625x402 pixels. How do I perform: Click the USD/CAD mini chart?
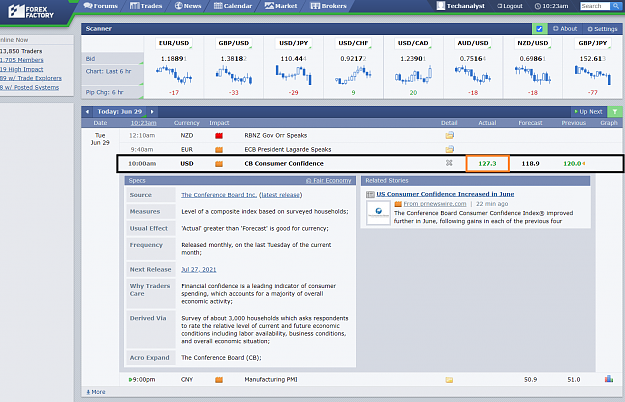[413, 75]
